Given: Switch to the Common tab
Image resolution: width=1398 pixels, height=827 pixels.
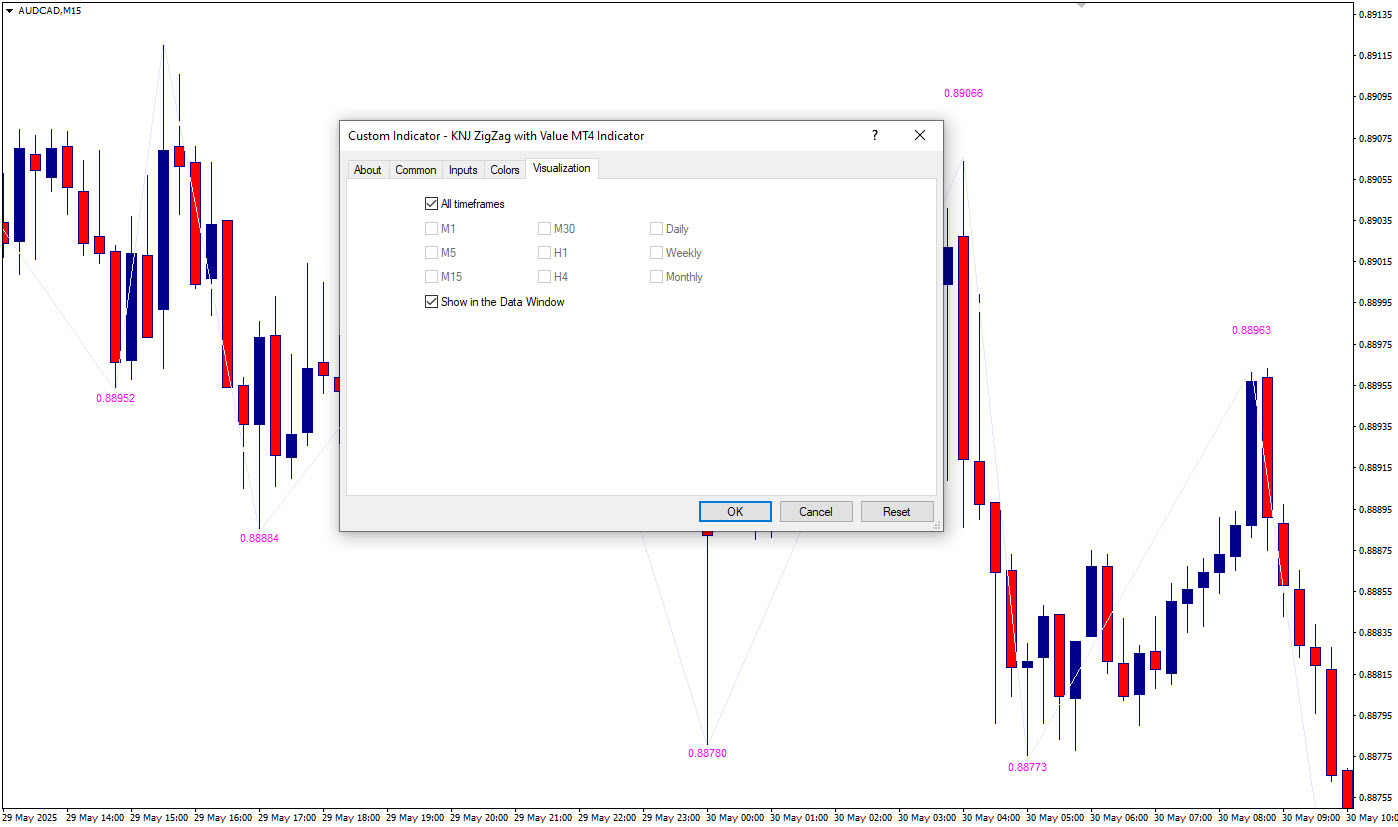Looking at the screenshot, I should click(x=415, y=170).
